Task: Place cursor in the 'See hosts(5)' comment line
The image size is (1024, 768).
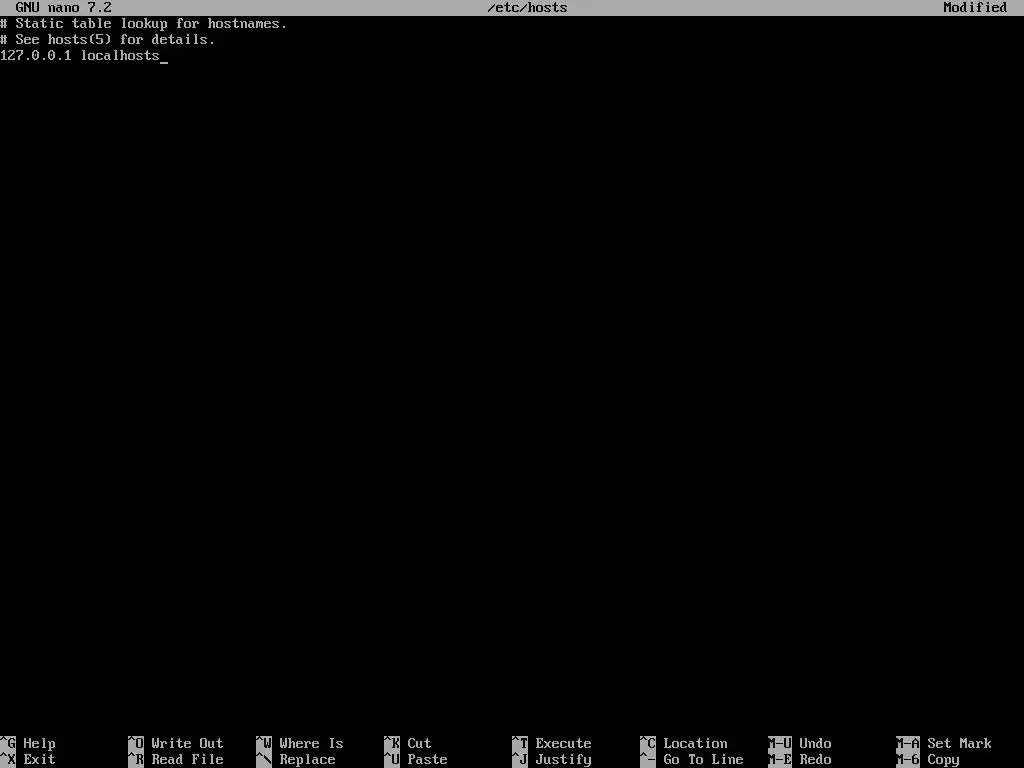Action: [x=108, y=40]
